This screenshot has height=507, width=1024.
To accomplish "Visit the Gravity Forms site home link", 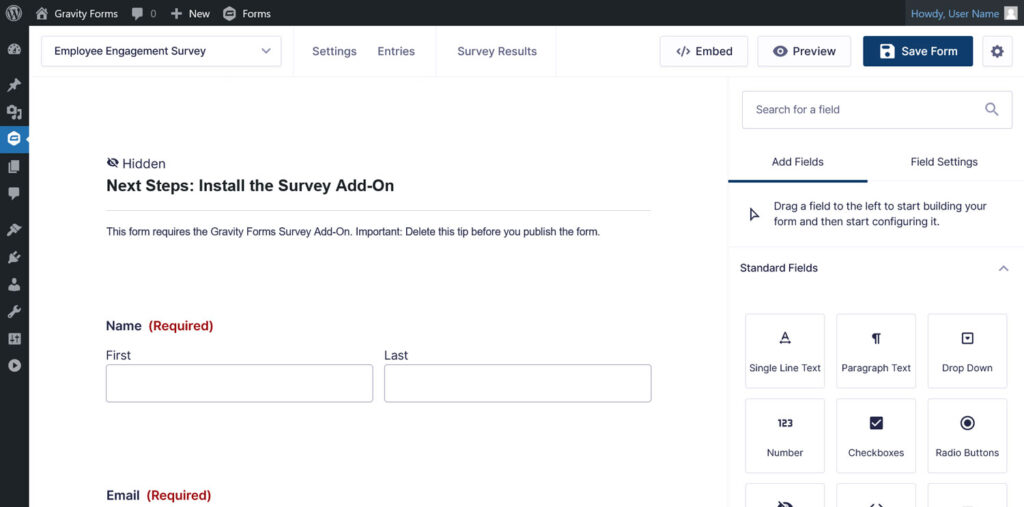I will [x=77, y=13].
